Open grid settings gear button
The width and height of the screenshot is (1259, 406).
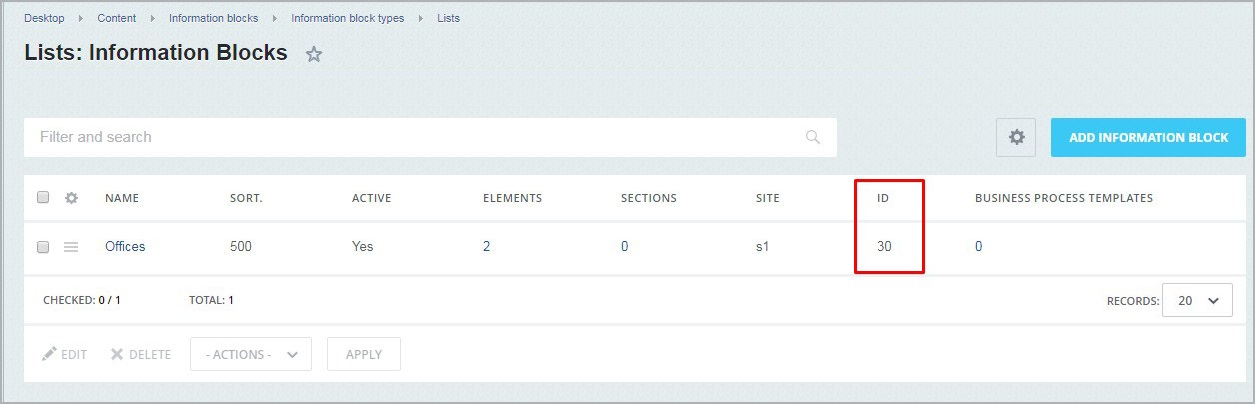coord(1016,137)
